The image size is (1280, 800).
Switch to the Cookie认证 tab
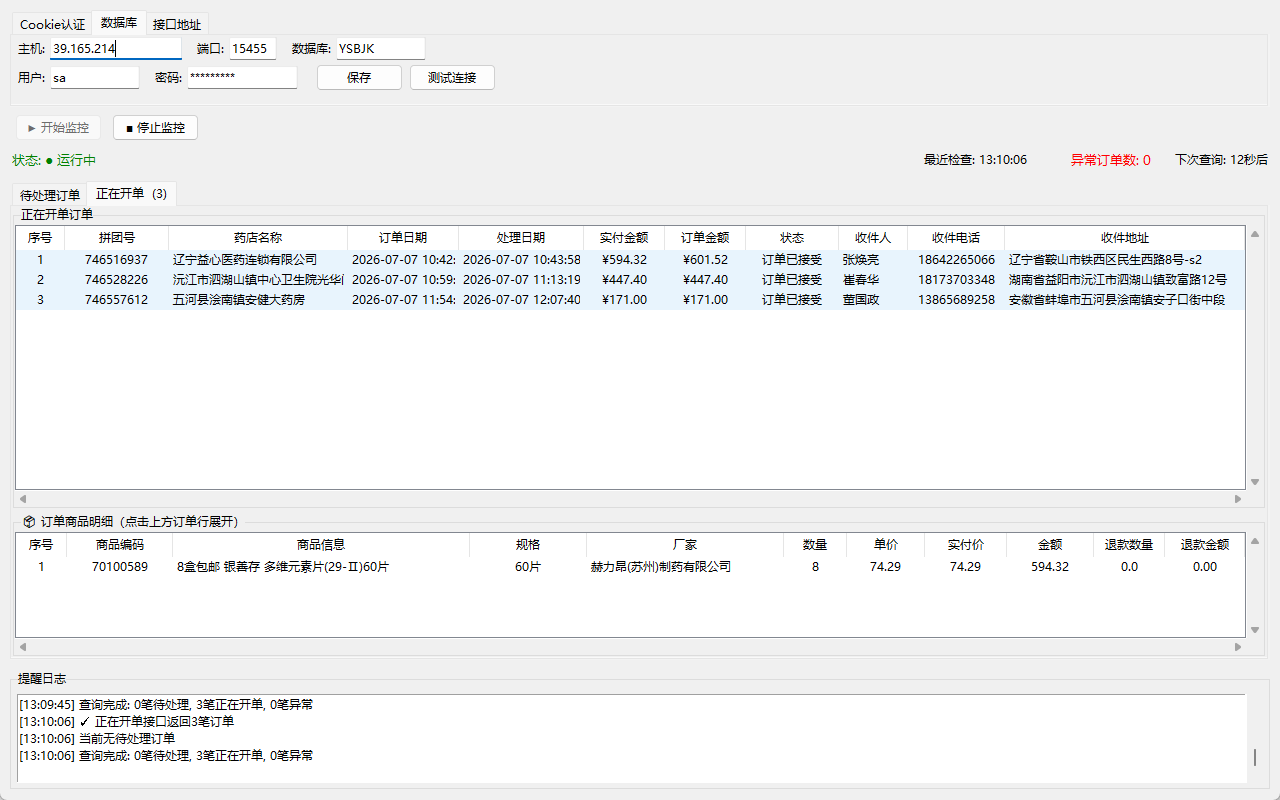[53, 24]
